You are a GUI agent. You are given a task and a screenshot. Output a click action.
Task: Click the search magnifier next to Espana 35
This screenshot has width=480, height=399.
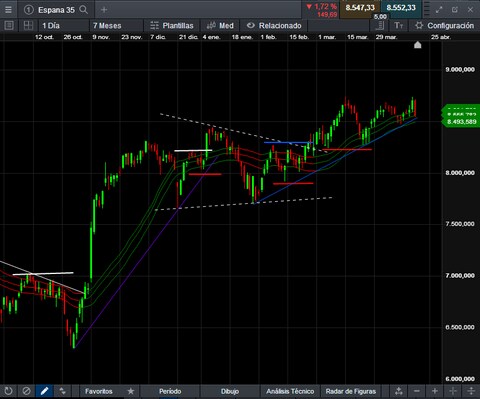84,10
